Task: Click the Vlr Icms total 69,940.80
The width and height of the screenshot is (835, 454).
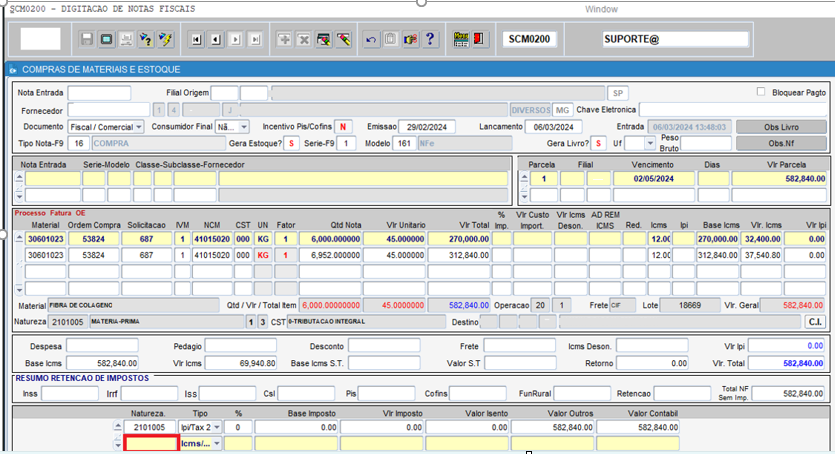Action: tap(241, 364)
